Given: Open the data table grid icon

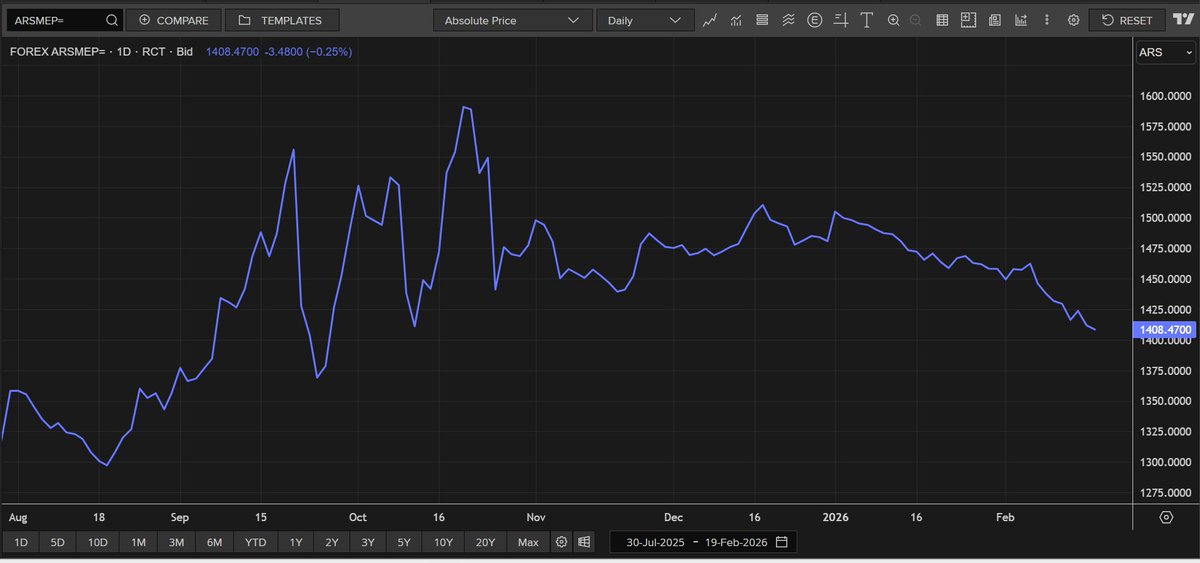Looking at the screenshot, I should [942, 20].
